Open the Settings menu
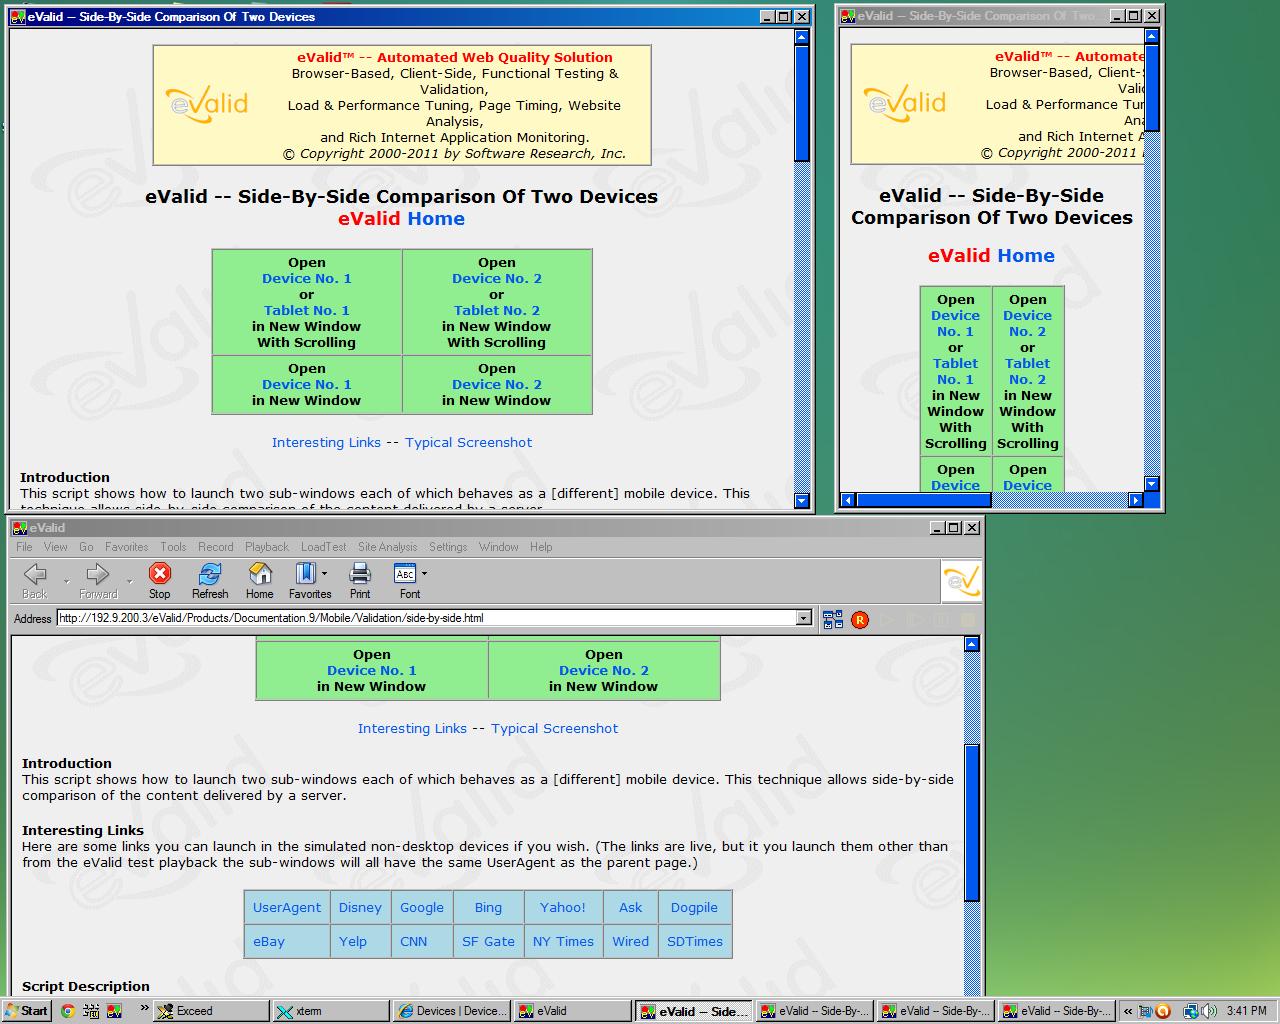The width and height of the screenshot is (1280, 1024). pyautogui.click(x=448, y=547)
